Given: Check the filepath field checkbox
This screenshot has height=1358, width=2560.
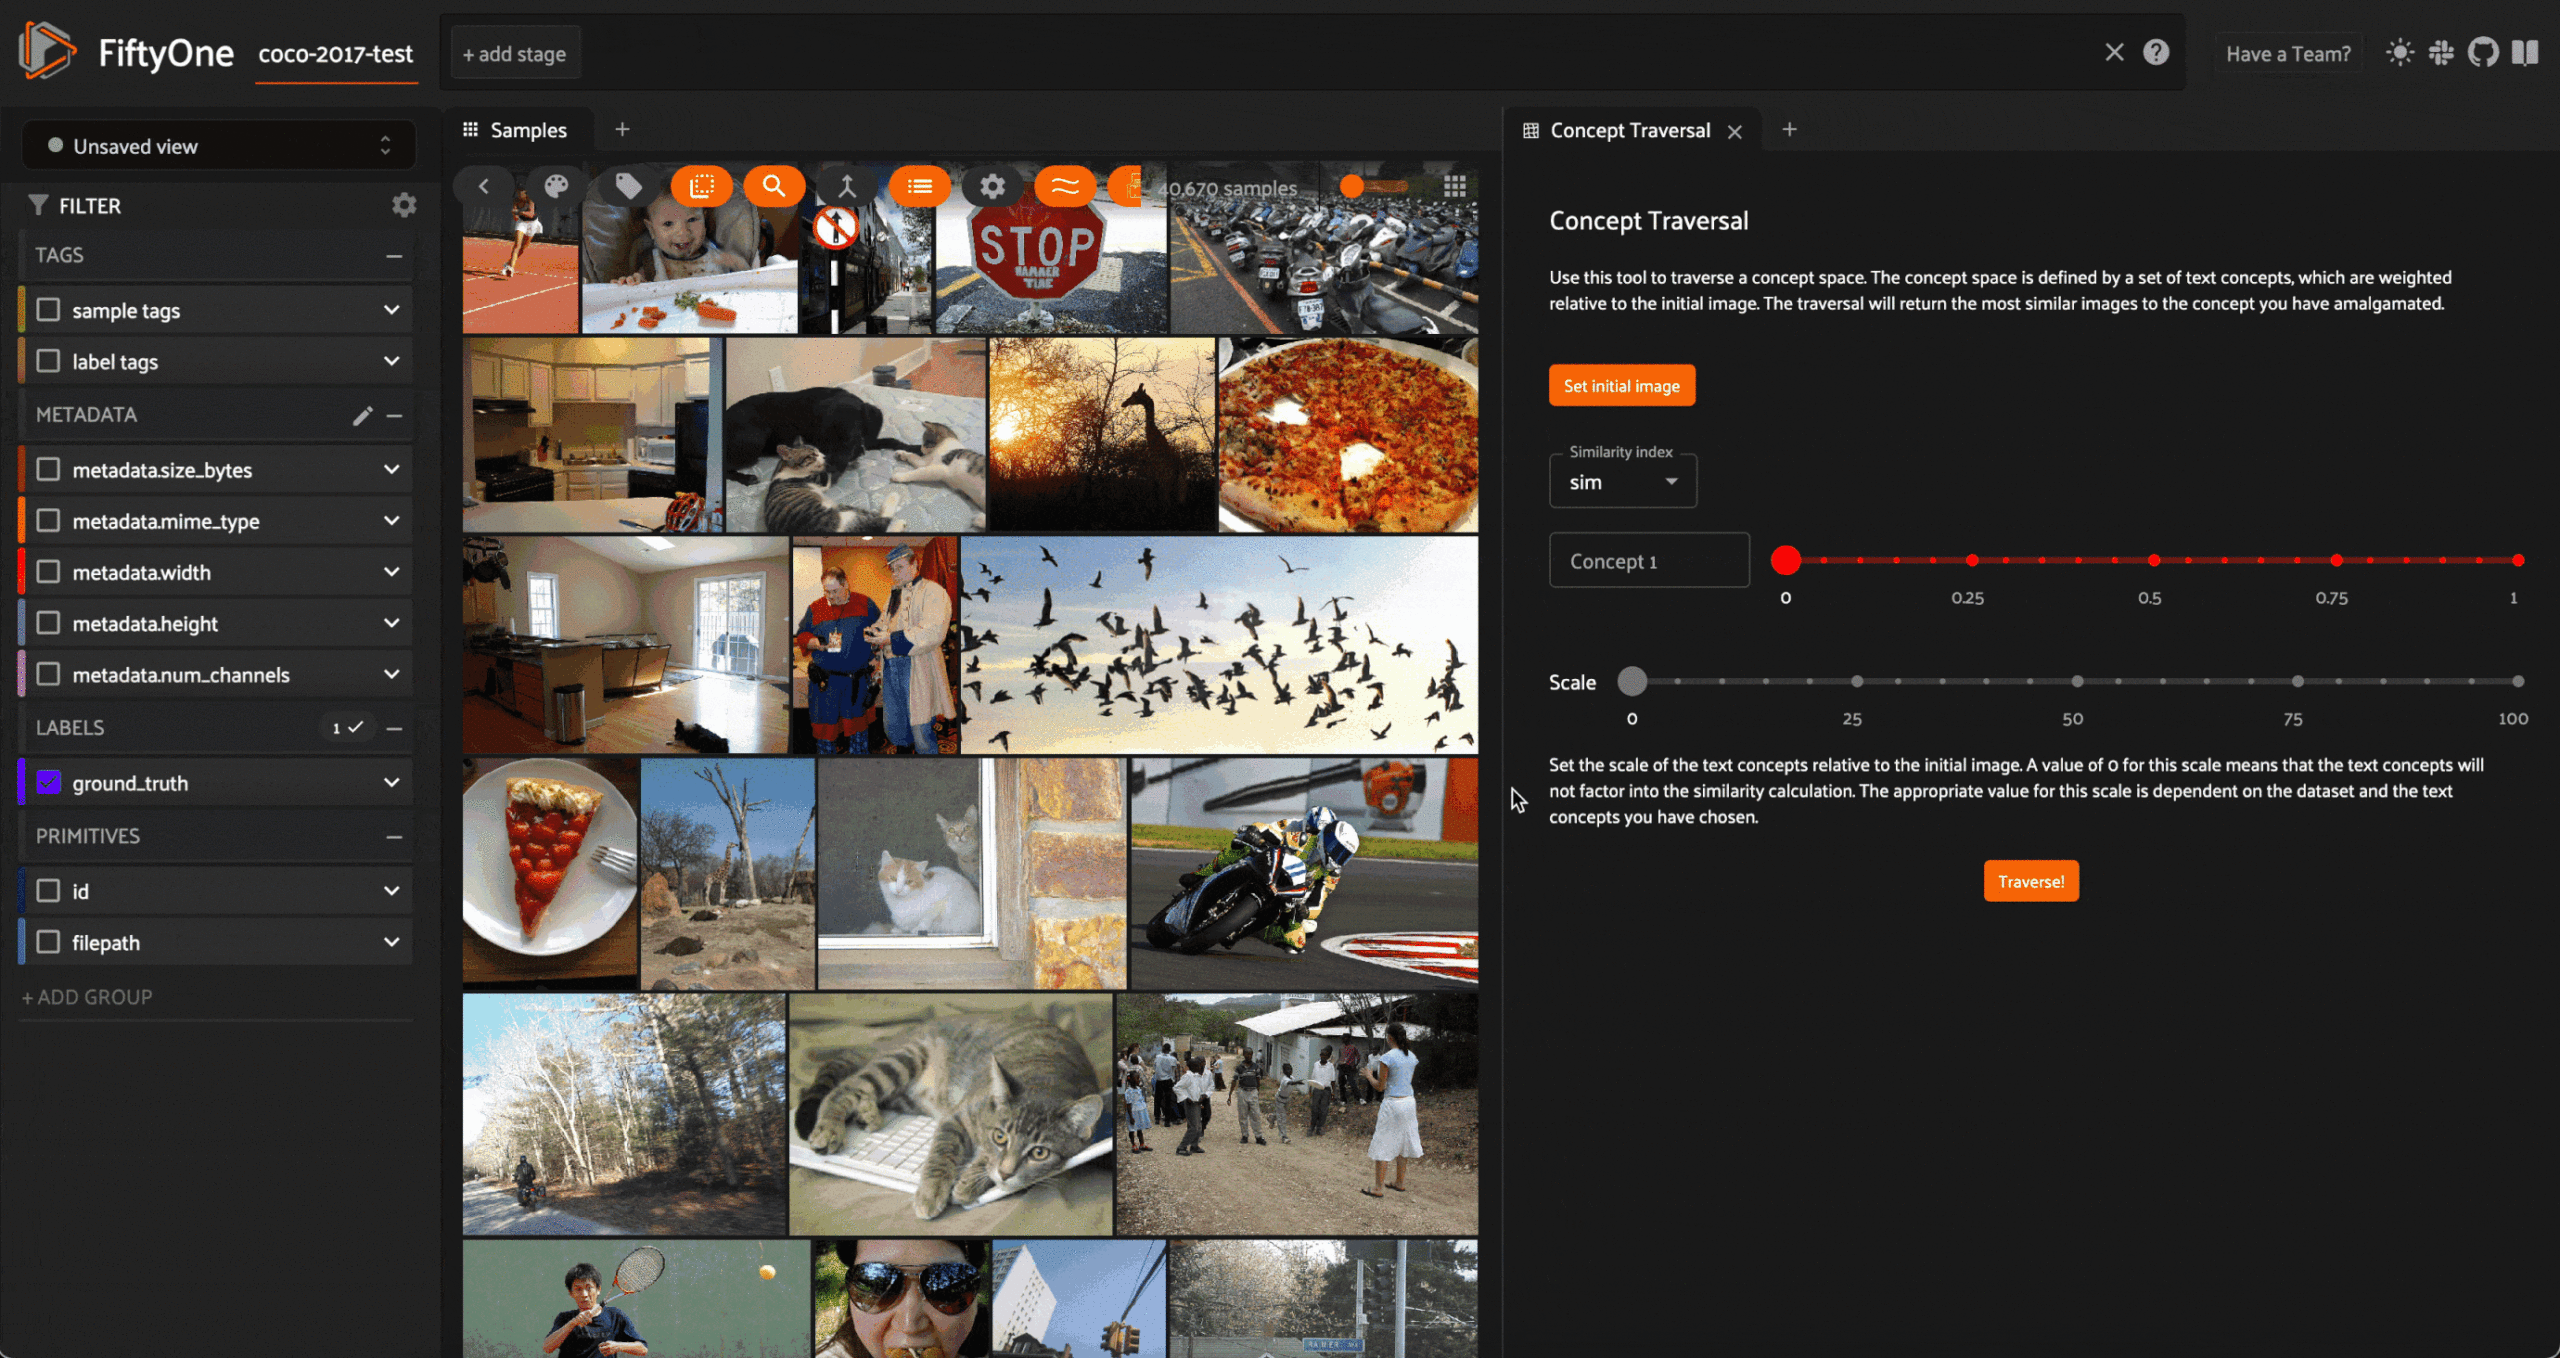Looking at the screenshot, I should pos(48,942).
